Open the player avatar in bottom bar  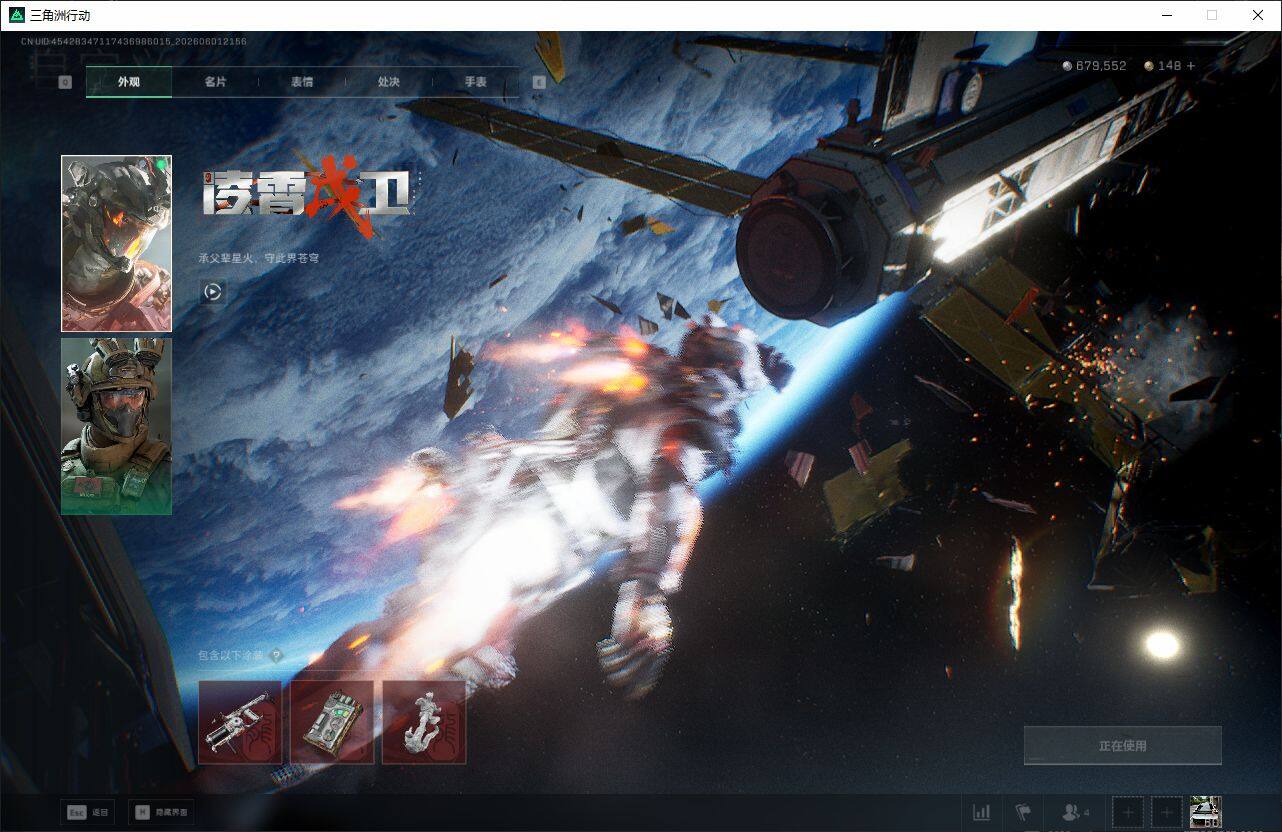coord(1205,812)
